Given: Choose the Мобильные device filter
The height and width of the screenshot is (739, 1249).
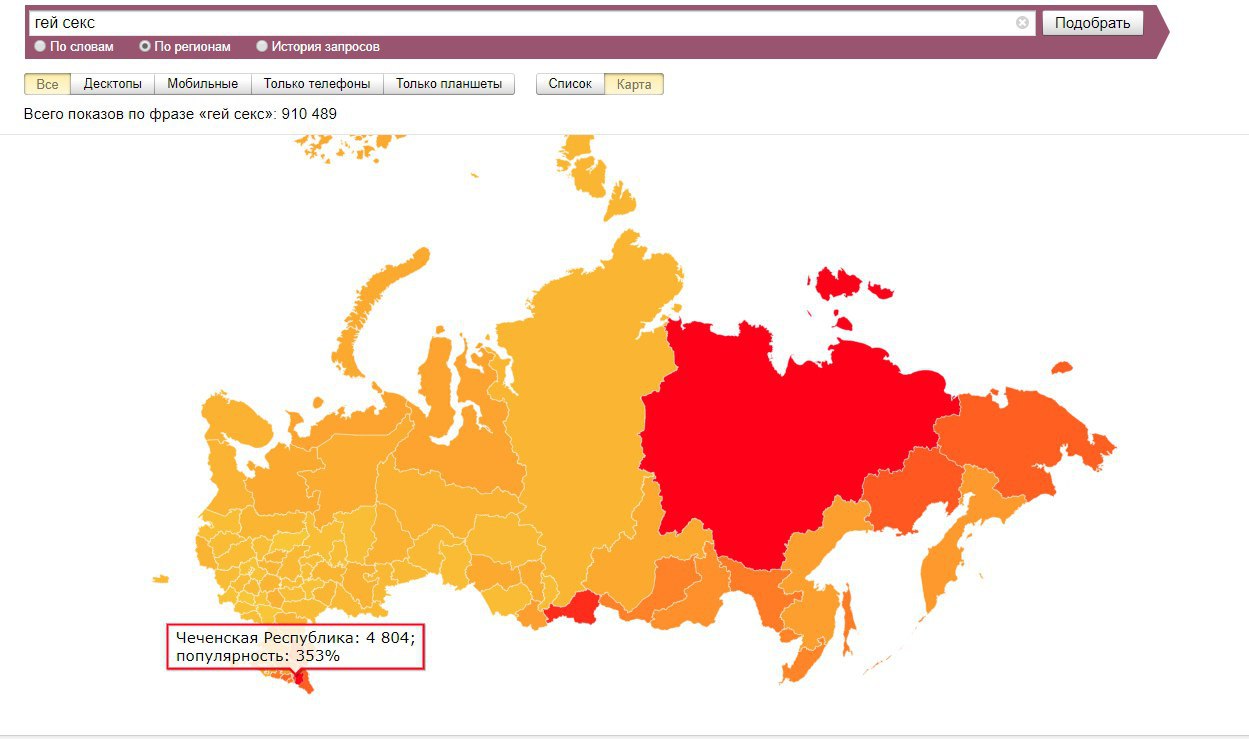Looking at the screenshot, I should pyautogui.click(x=203, y=84).
